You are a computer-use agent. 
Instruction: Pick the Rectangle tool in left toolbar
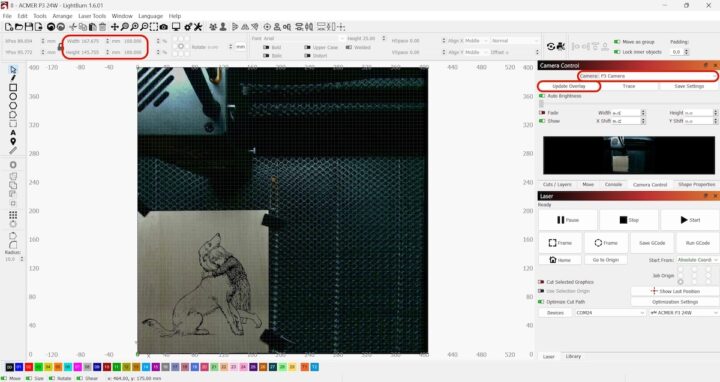[13, 87]
